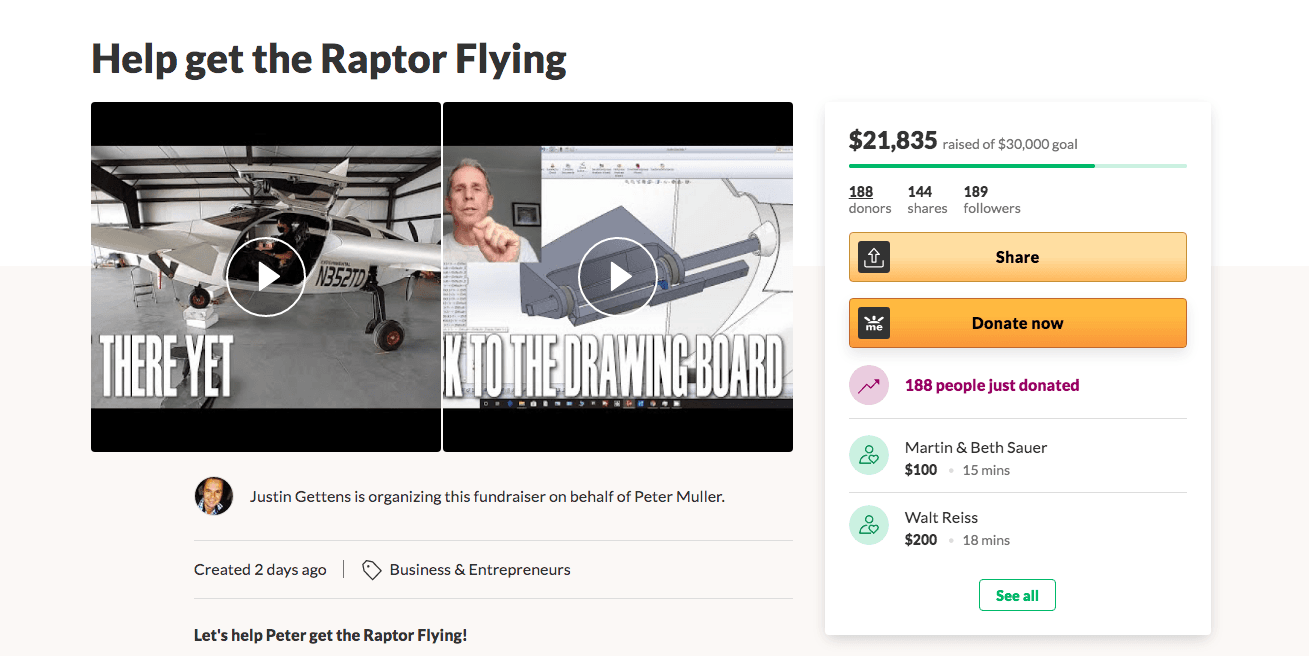Open the 188 donors link
The width and height of the screenshot is (1309, 656).
[861, 192]
